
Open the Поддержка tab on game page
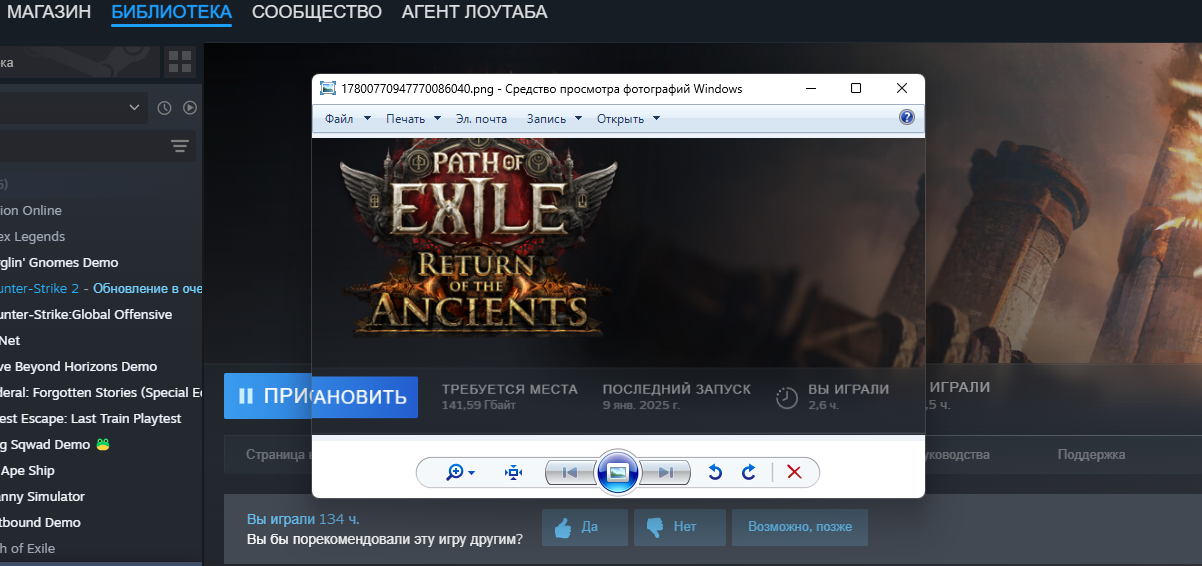click(1091, 454)
